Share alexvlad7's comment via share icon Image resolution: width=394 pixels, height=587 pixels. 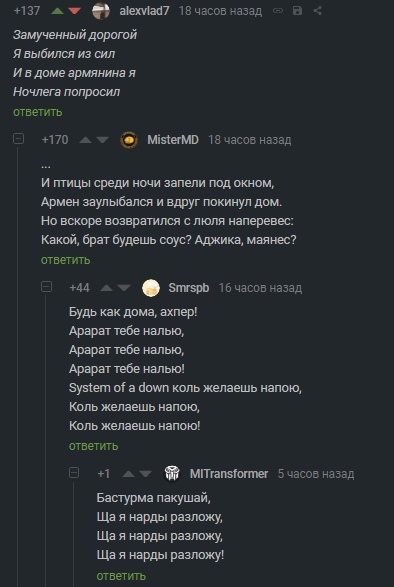point(318,10)
